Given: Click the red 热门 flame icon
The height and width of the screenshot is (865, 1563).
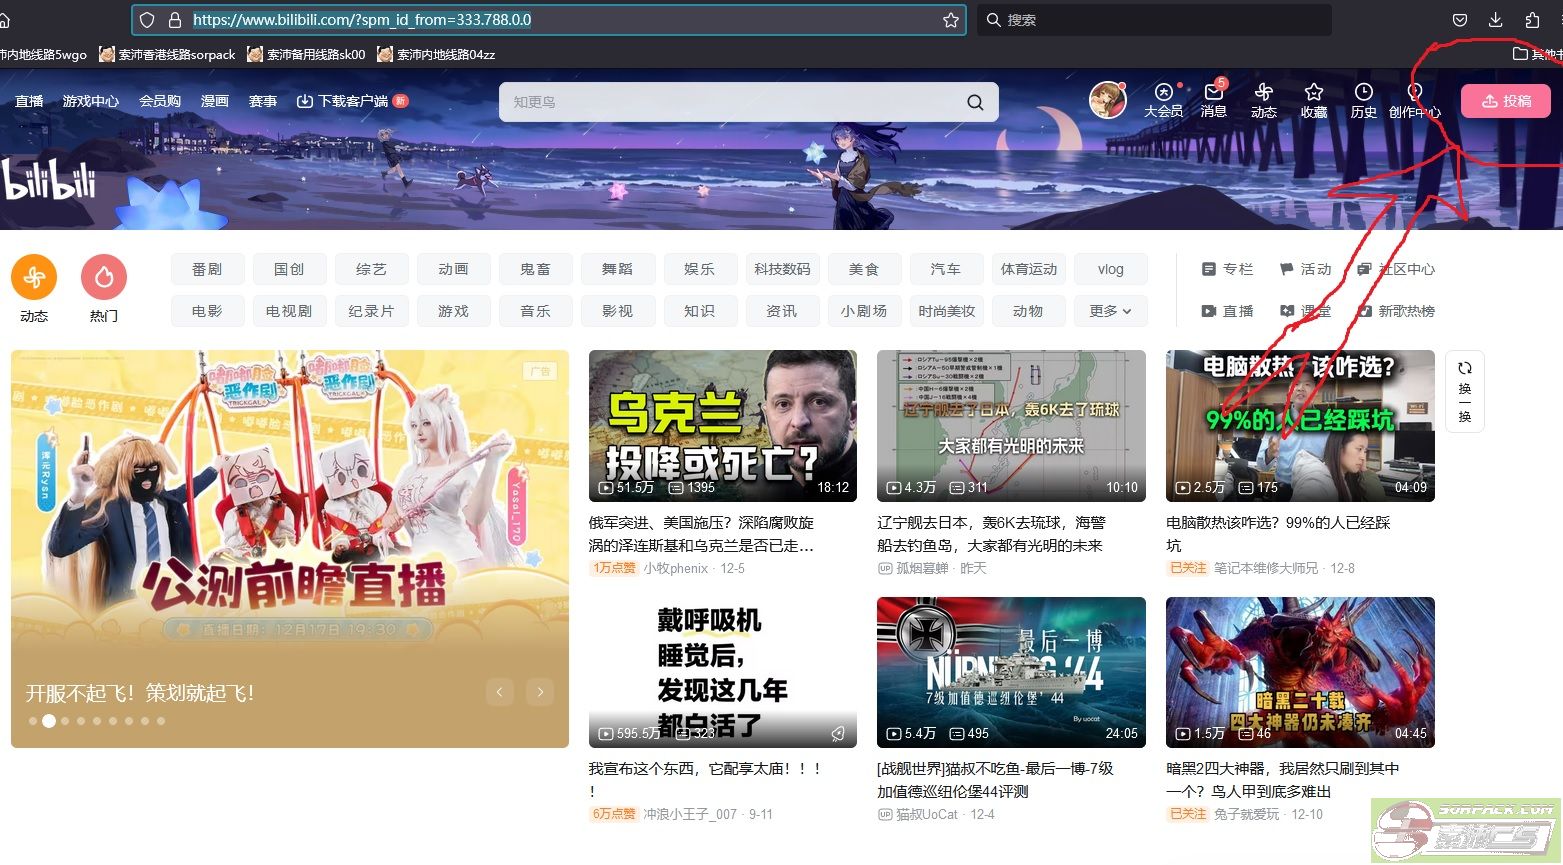Looking at the screenshot, I should pyautogui.click(x=104, y=278).
